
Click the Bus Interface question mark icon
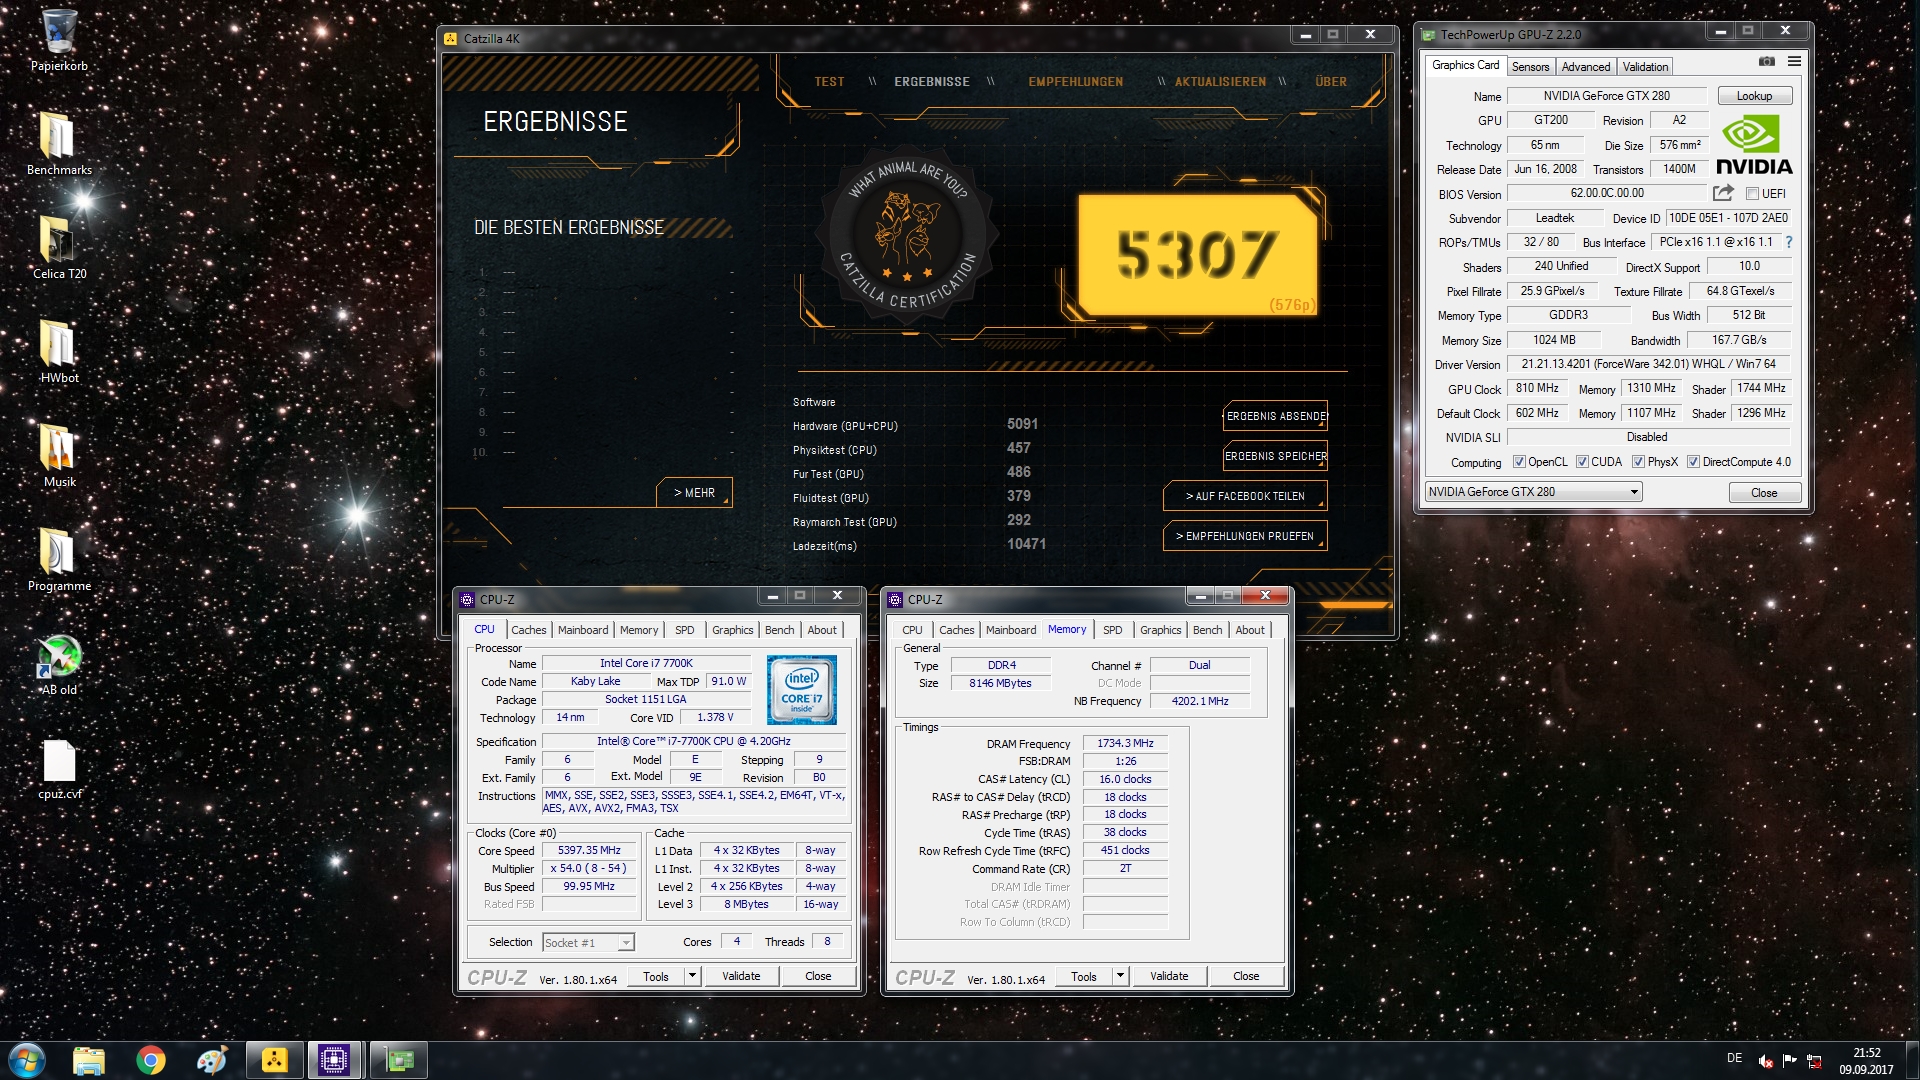[1789, 242]
